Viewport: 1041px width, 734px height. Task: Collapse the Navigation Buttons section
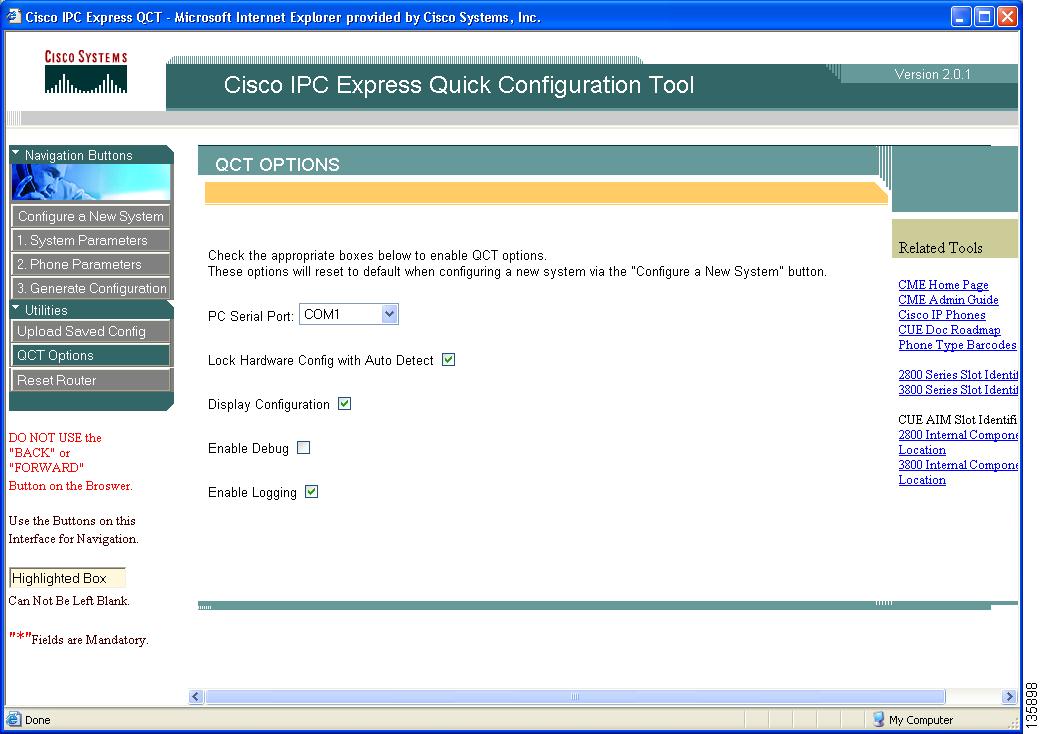pyautogui.click(x=14, y=155)
